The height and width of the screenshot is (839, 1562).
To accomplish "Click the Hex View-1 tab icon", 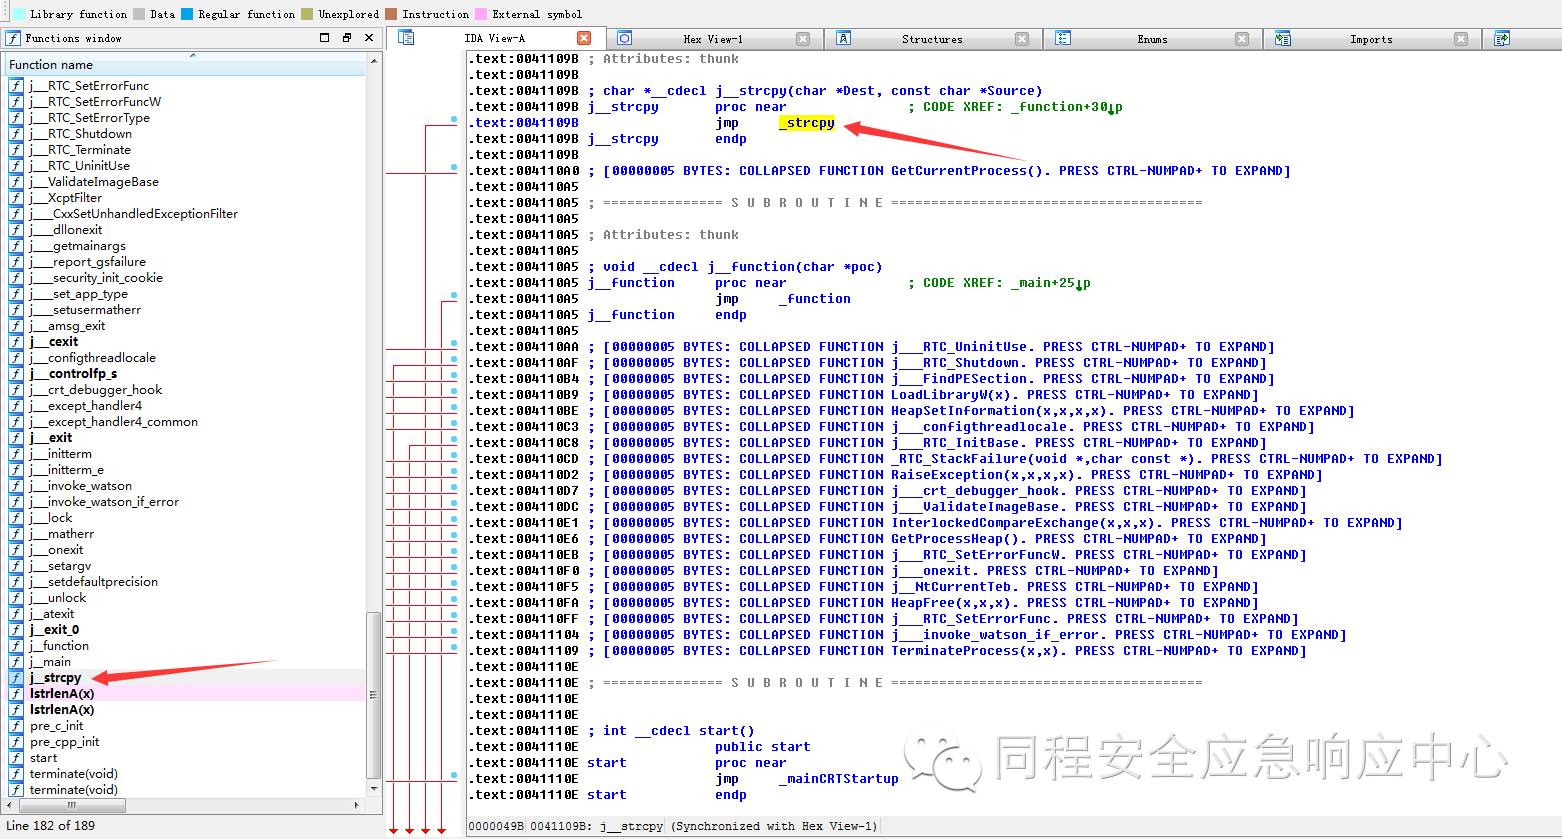I will tap(625, 39).
